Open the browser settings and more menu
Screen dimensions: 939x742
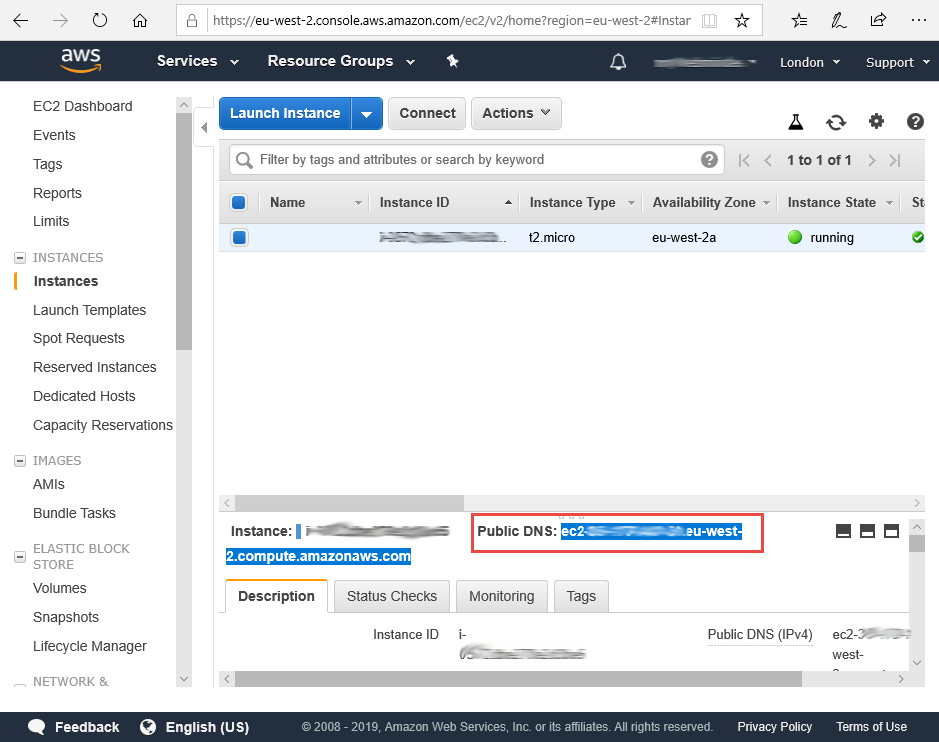pyautogui.click(x=919, y=21)
